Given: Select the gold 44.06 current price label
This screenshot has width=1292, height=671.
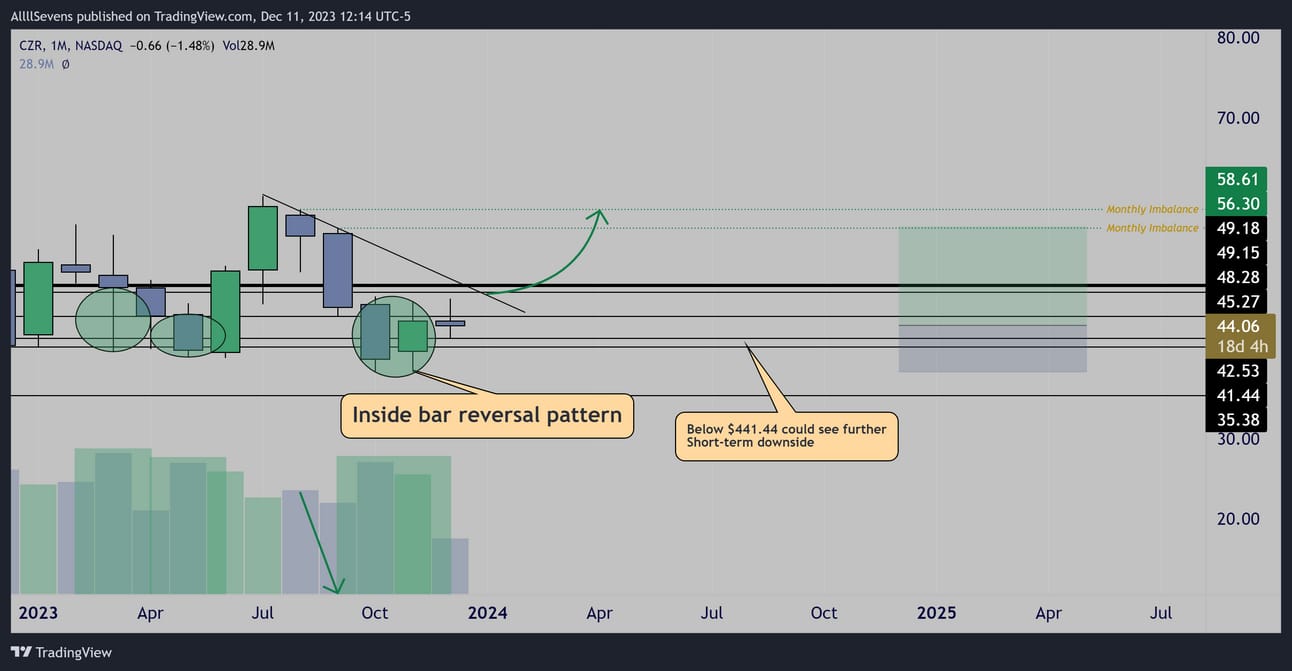Looking at the screenshot, I should (x=1237, y=325).
